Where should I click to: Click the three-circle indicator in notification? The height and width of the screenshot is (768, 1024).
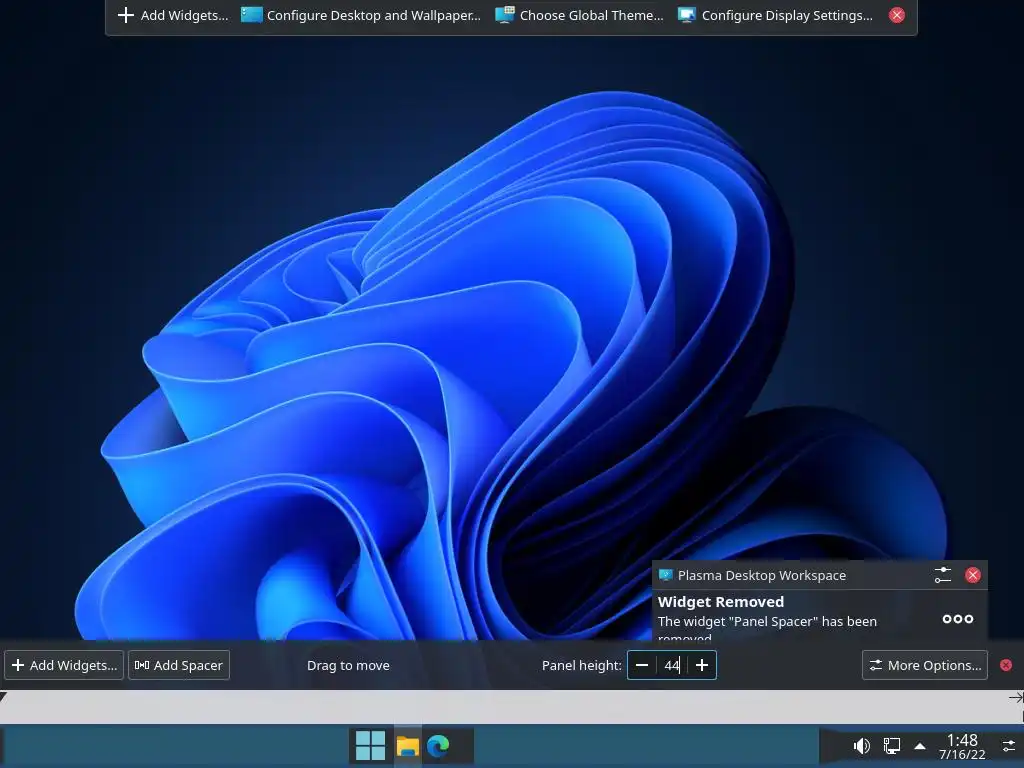pyautogui.click(x=958, y=618)
